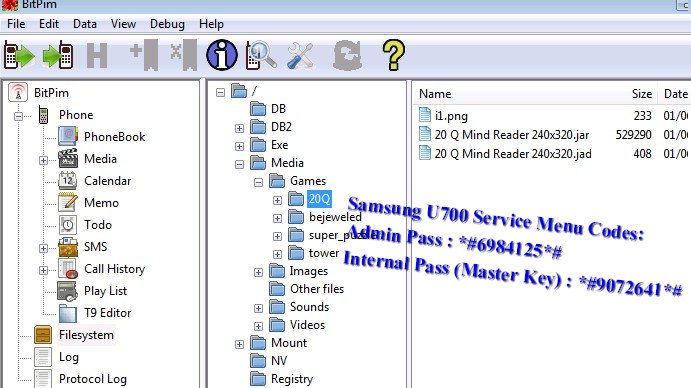This screenshot has width=691, height=388.
Task: Collapse the filesystem Media folder
Action: point(239,164)
